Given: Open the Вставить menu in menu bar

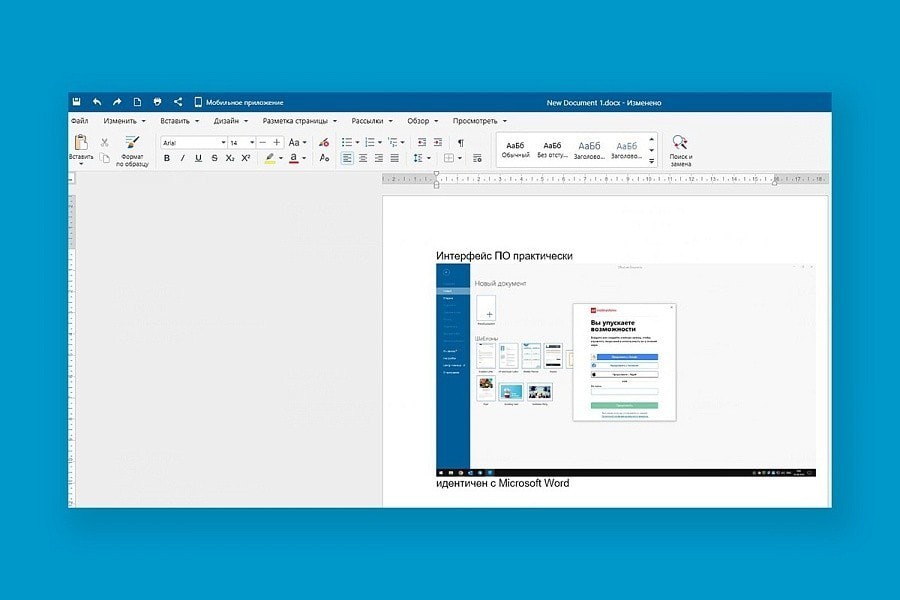Looking at the screenshot, I should [180, 121].
